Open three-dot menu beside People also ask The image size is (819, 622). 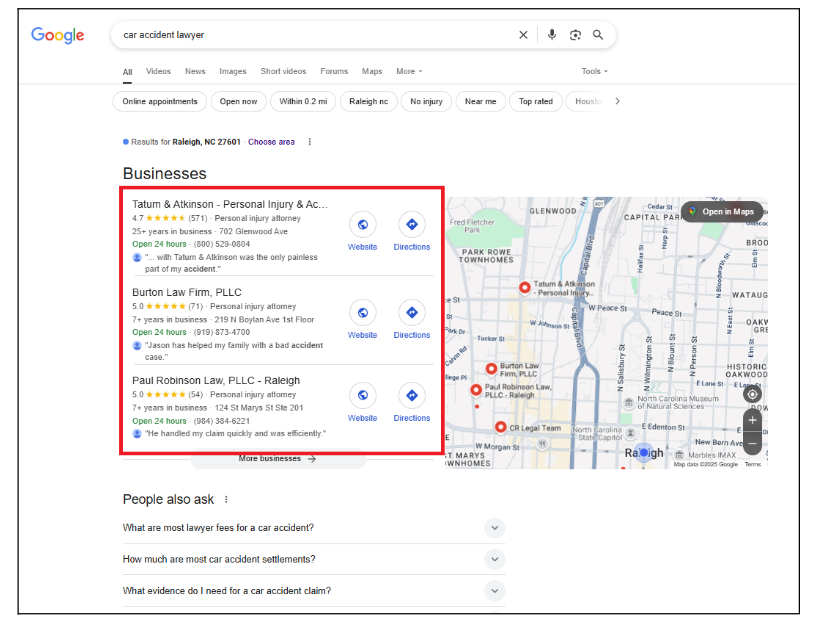tap(226, 499)
